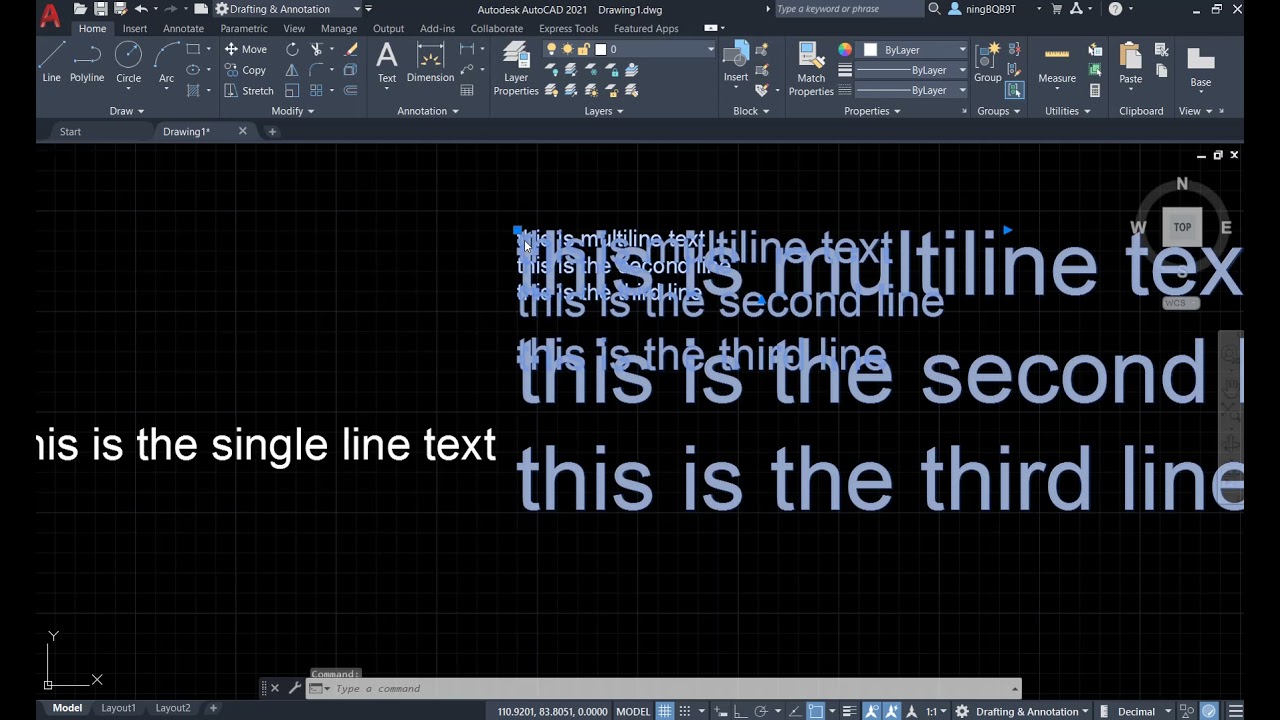This screenshot has width=1280, height=720.
Task: Click the Group tool
Action: (988, 62)
